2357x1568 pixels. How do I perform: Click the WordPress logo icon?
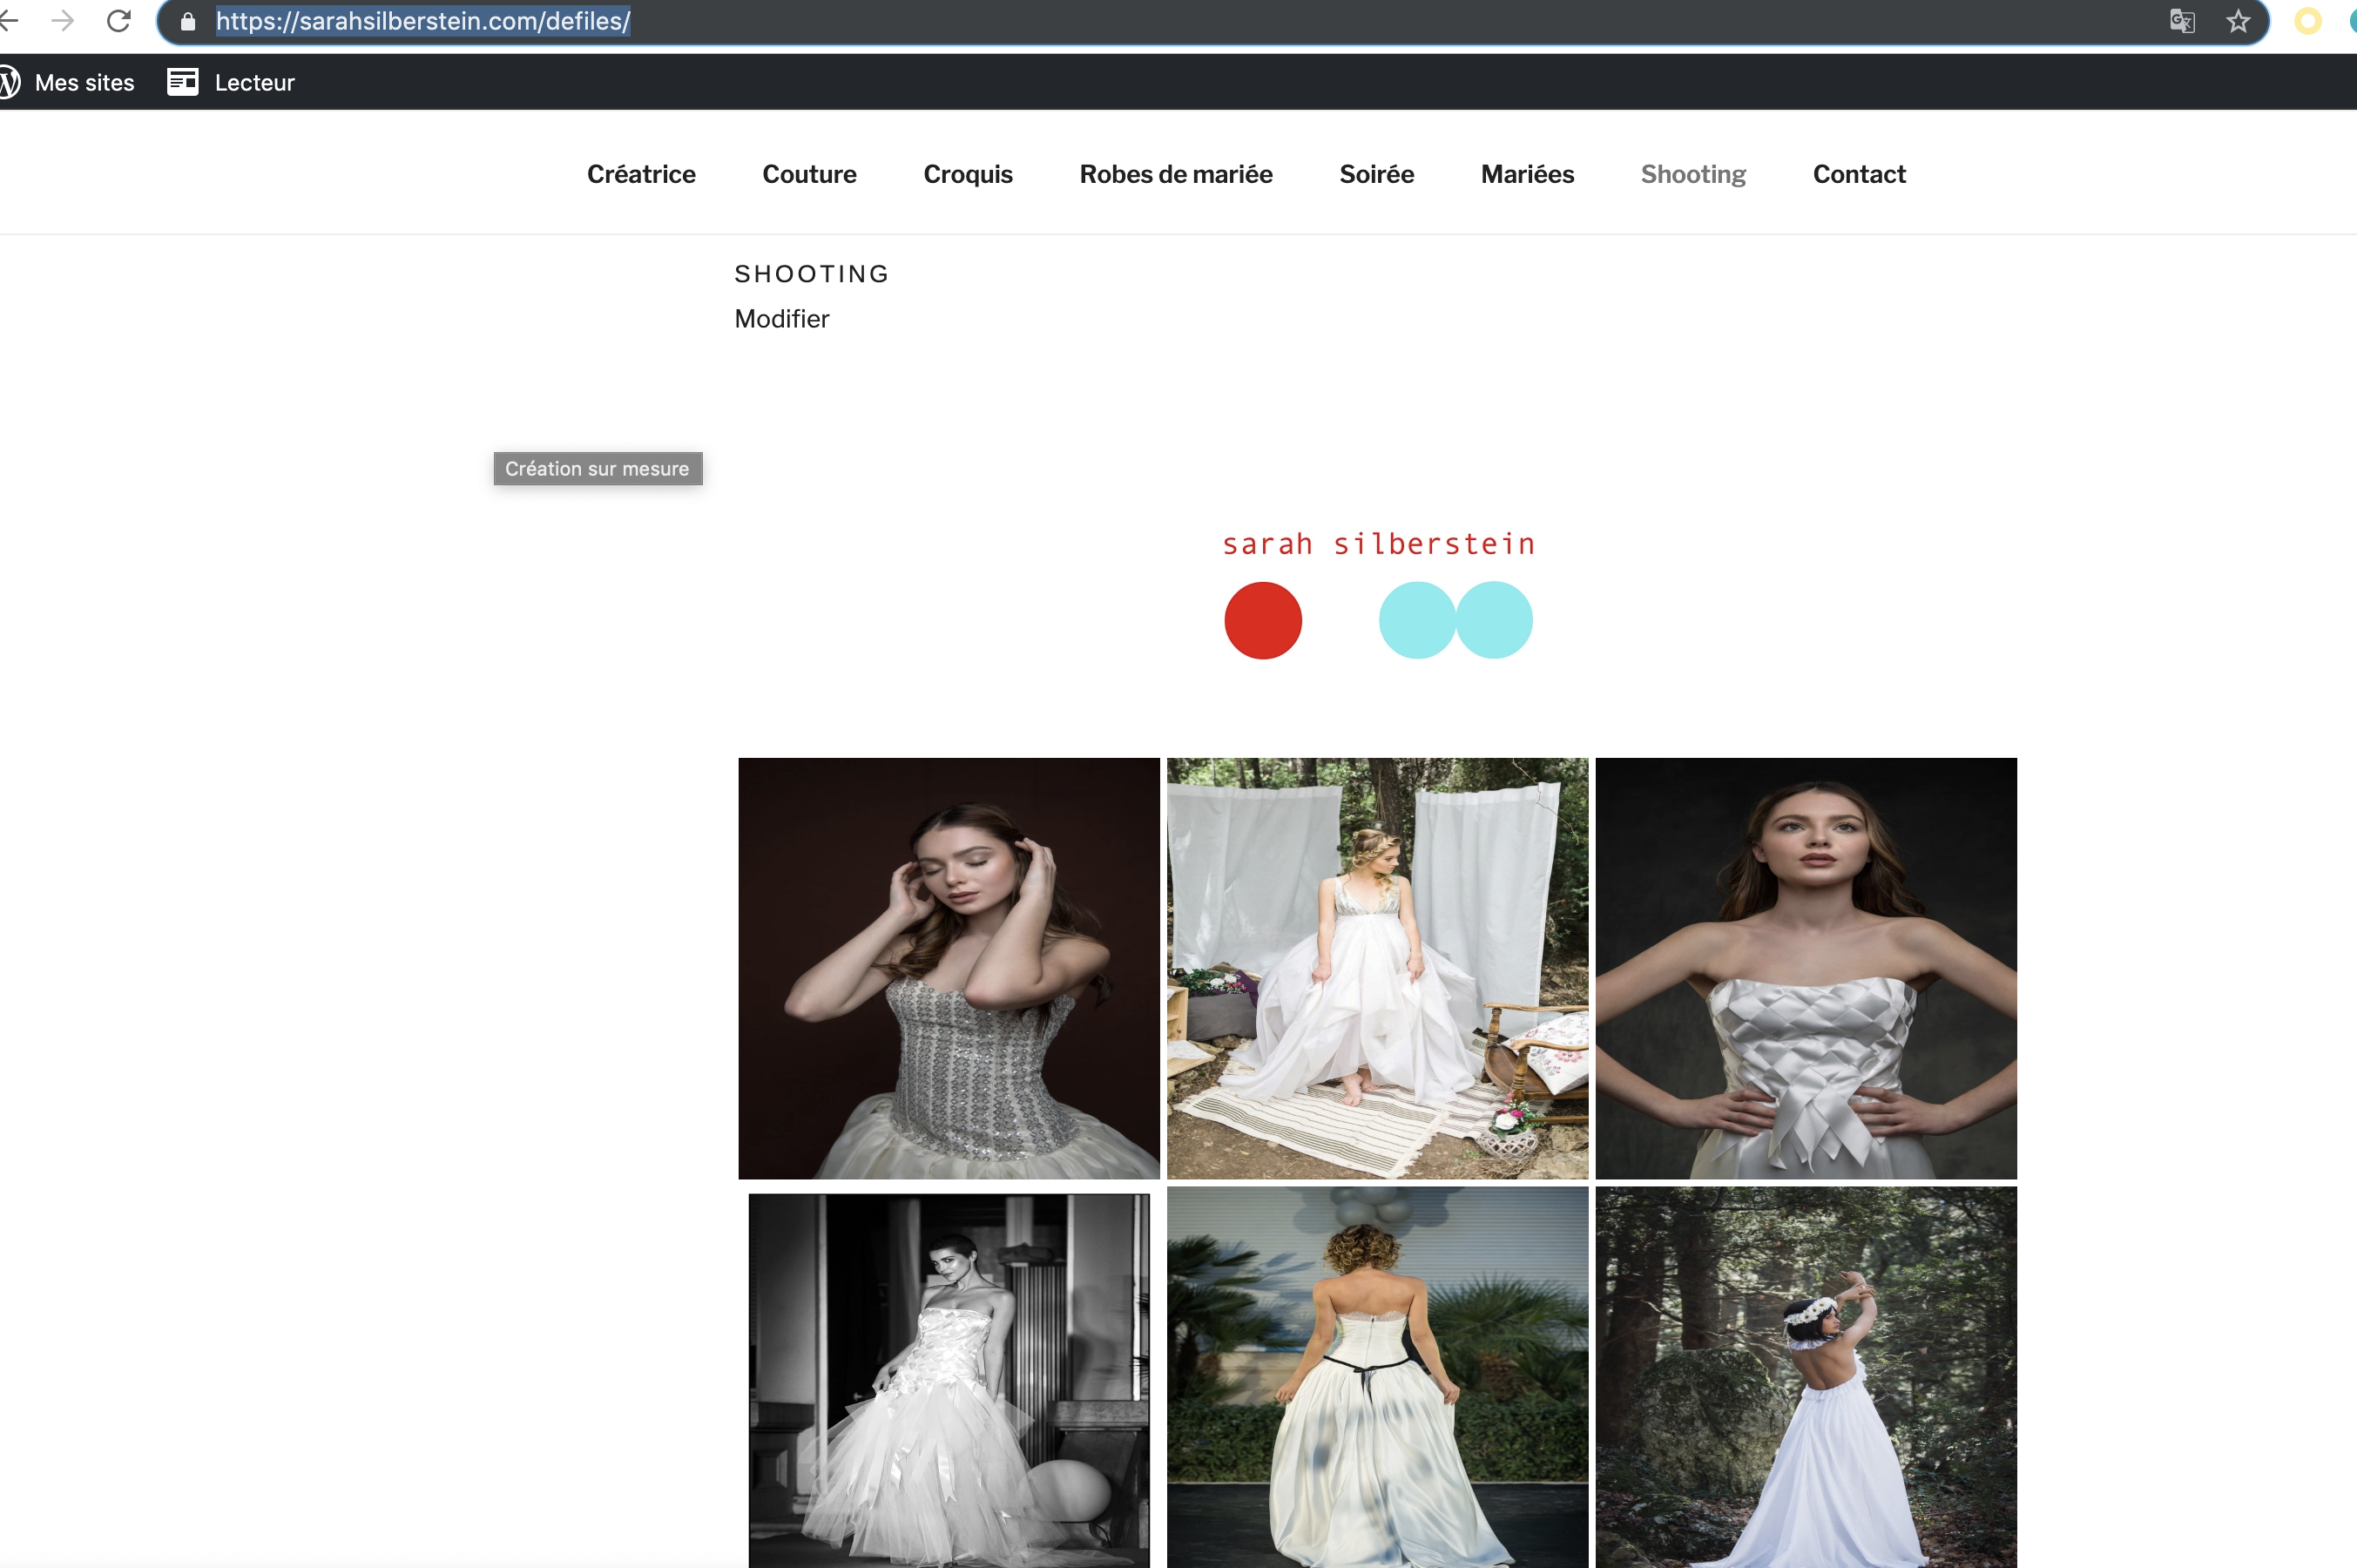pyautogui.click(x=10, y=82)
